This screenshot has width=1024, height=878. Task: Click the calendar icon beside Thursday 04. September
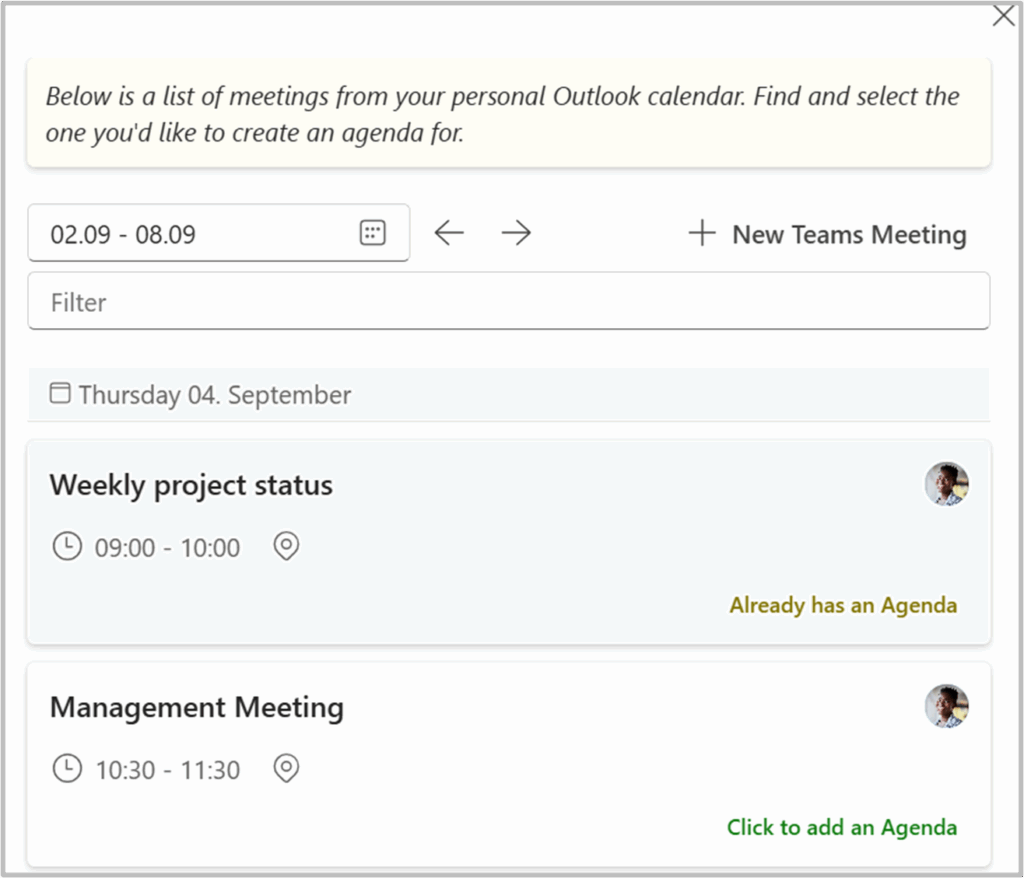coord(60,393)
